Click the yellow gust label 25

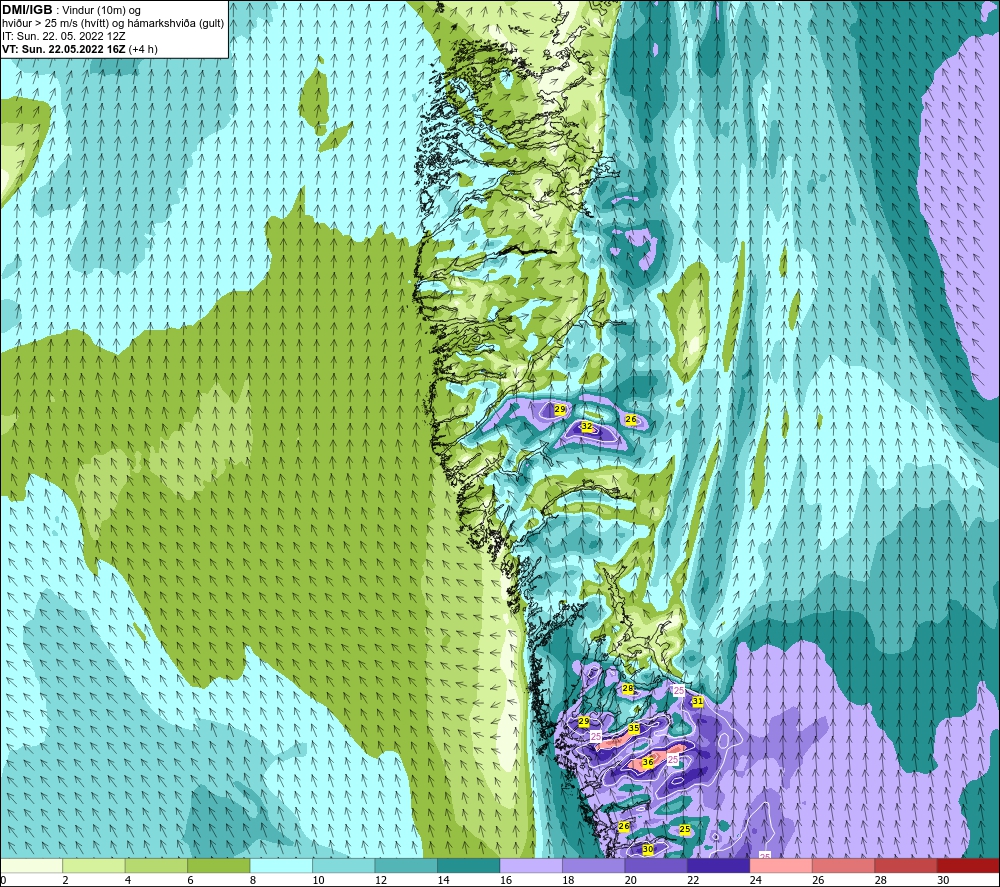click(x=684, y=829)
